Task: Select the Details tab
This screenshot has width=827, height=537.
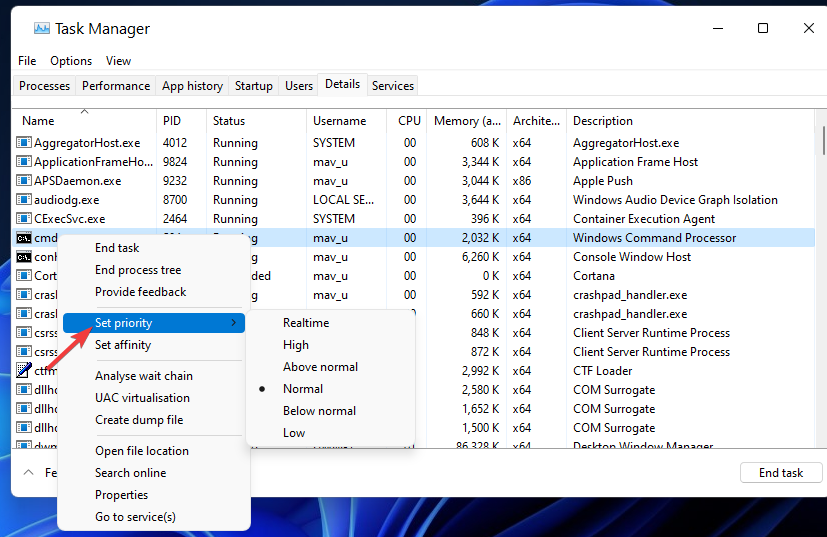Action: (342, 84)
